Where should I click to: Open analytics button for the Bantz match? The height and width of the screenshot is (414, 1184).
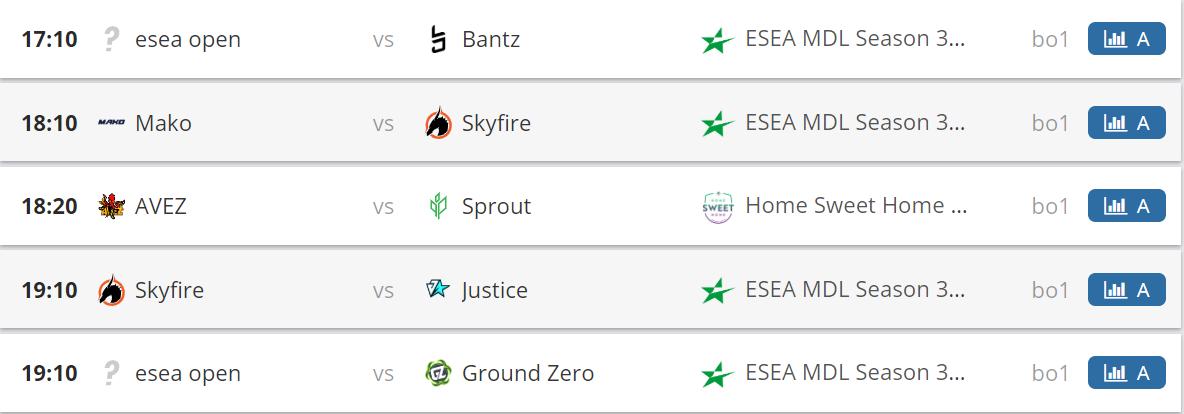click(1126, 39)
